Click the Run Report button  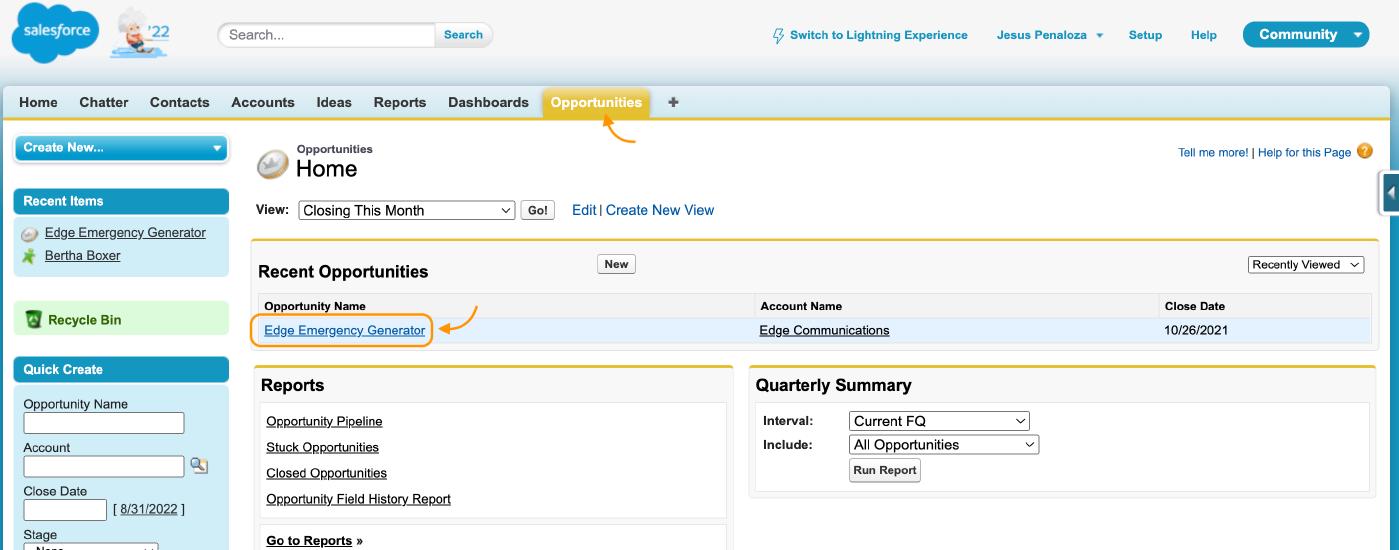884,470
